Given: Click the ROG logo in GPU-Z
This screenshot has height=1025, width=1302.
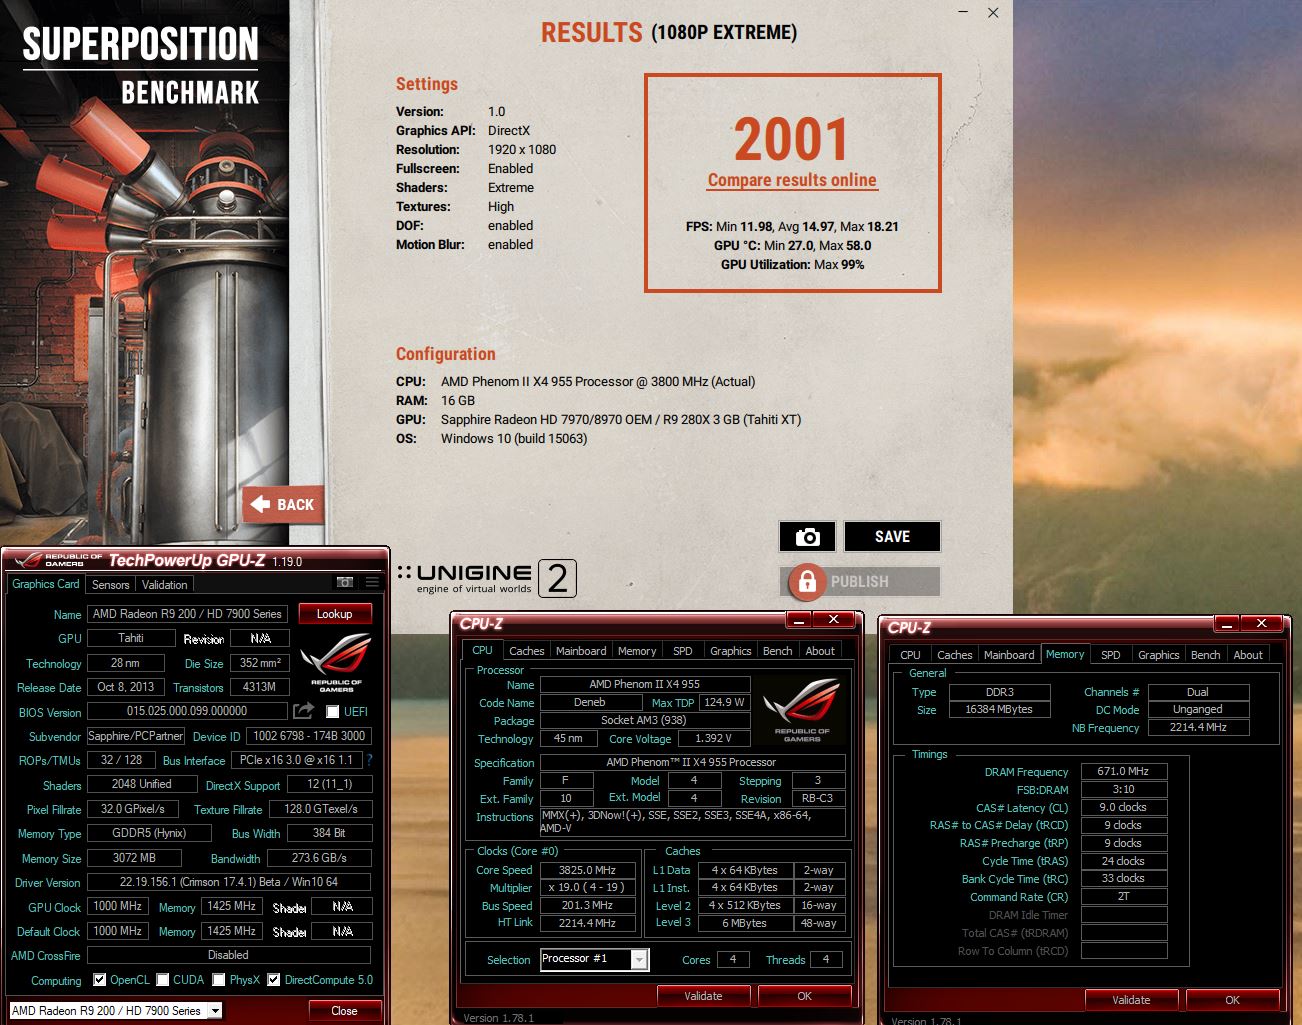Looking at the screenshot, I should click(x=336, y=664).
